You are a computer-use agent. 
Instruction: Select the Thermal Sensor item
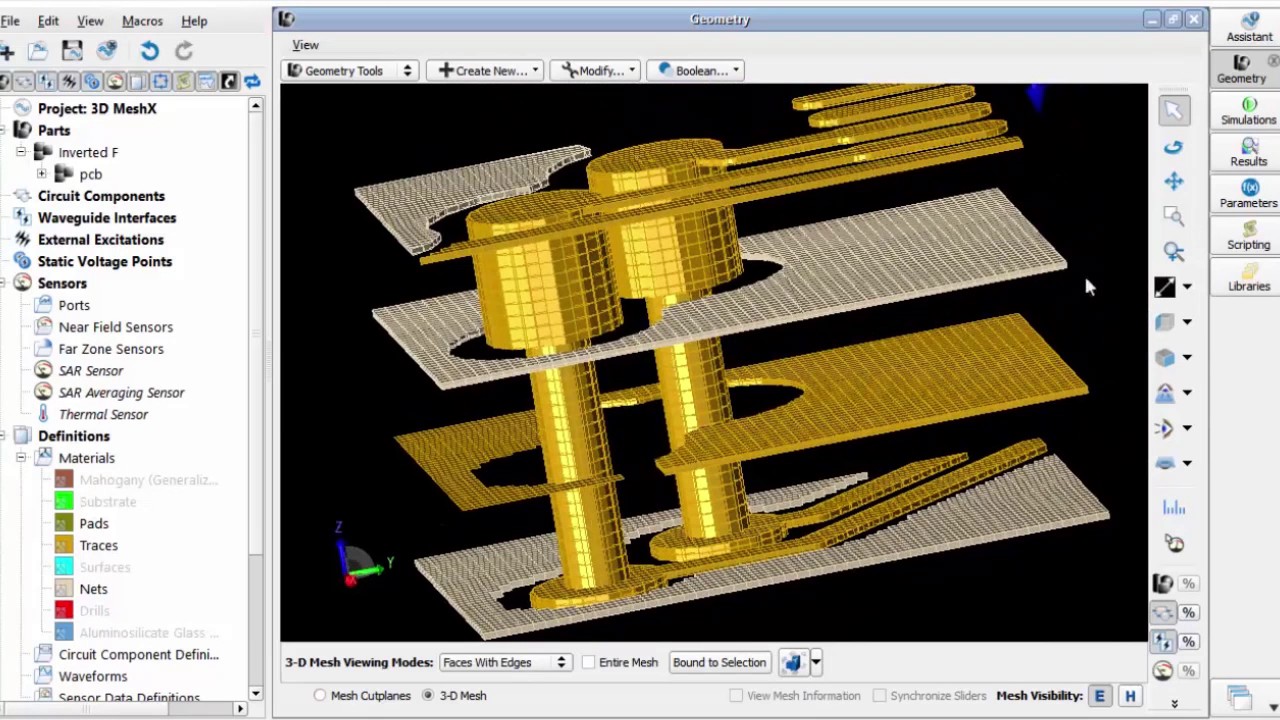pos(103,414)
